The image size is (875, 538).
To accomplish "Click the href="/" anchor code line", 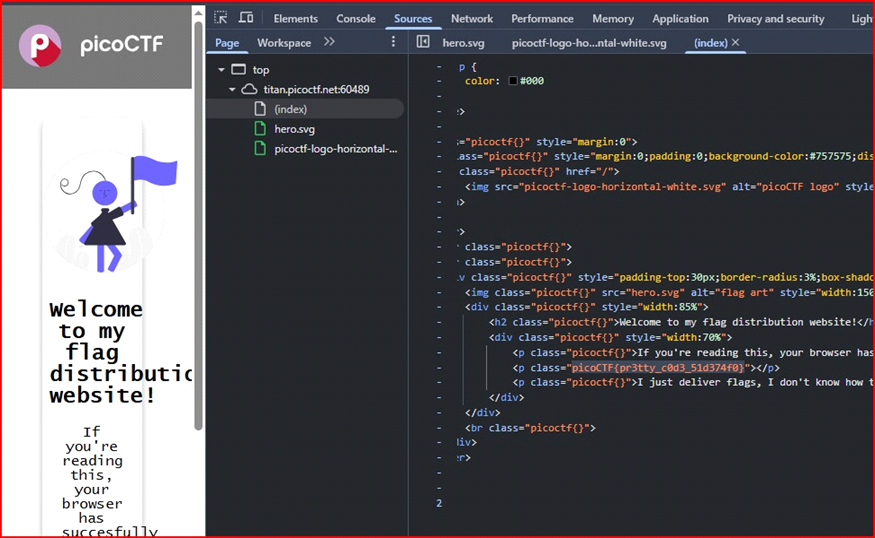I will pos(539,171).
